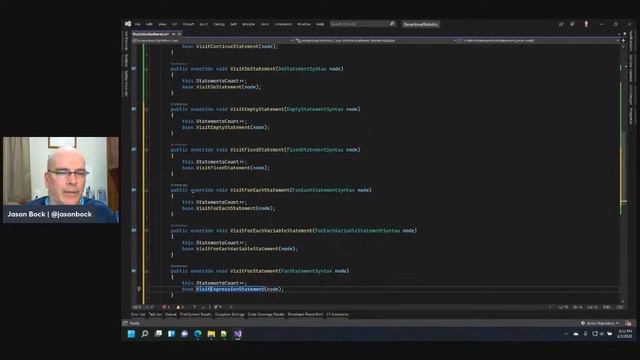
Task: Collapse the VisitFixedStatement method outline
Action: [147, 149]
